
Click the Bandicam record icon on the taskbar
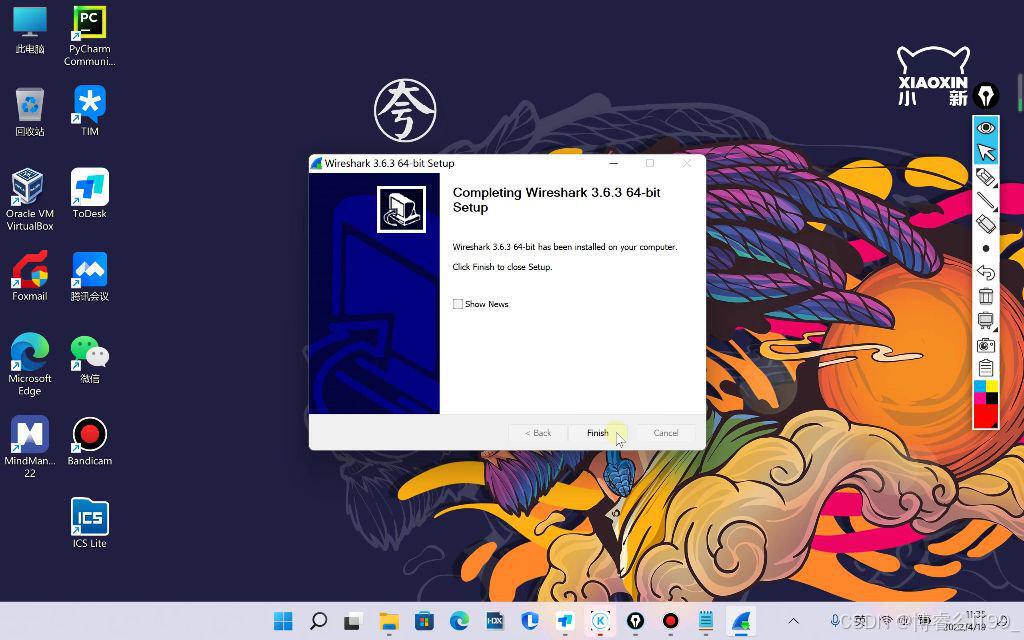coord(671,621)
